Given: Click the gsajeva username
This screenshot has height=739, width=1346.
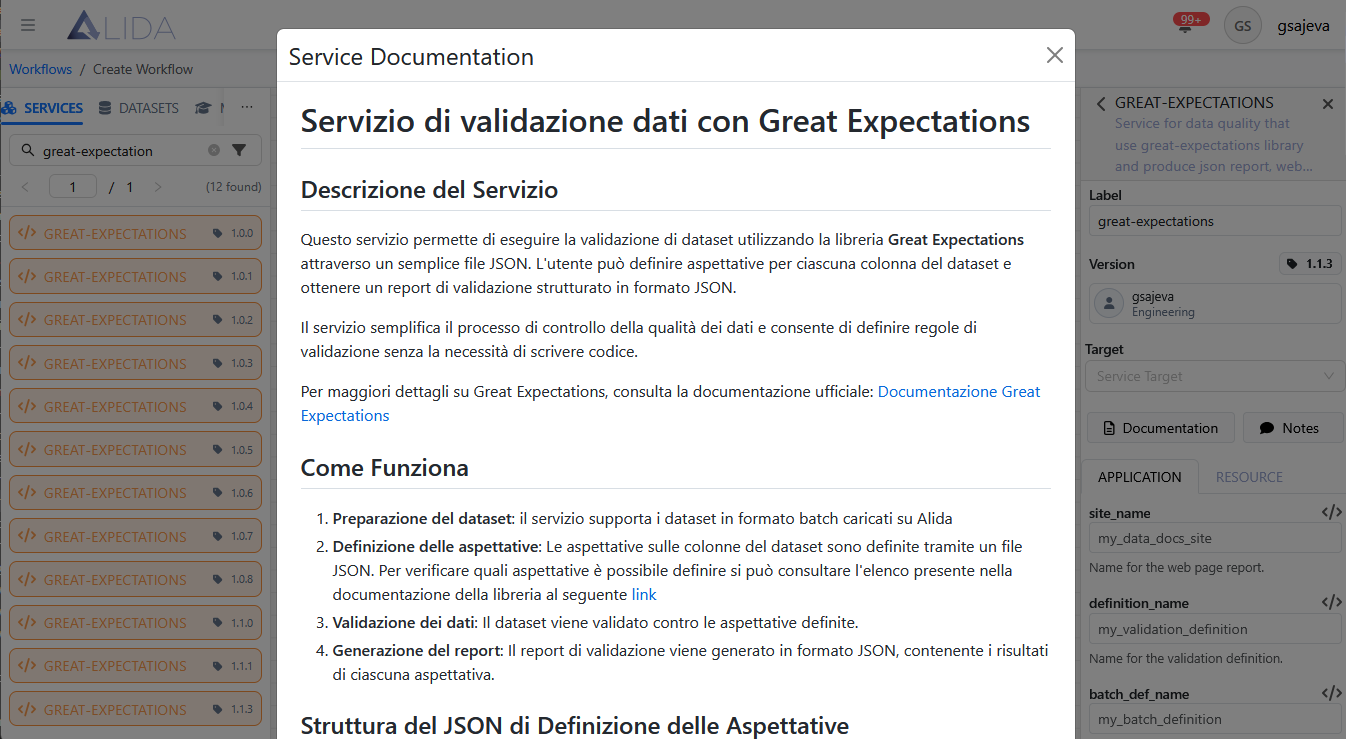Looking at the screenshot, I should pos(1303,27).
